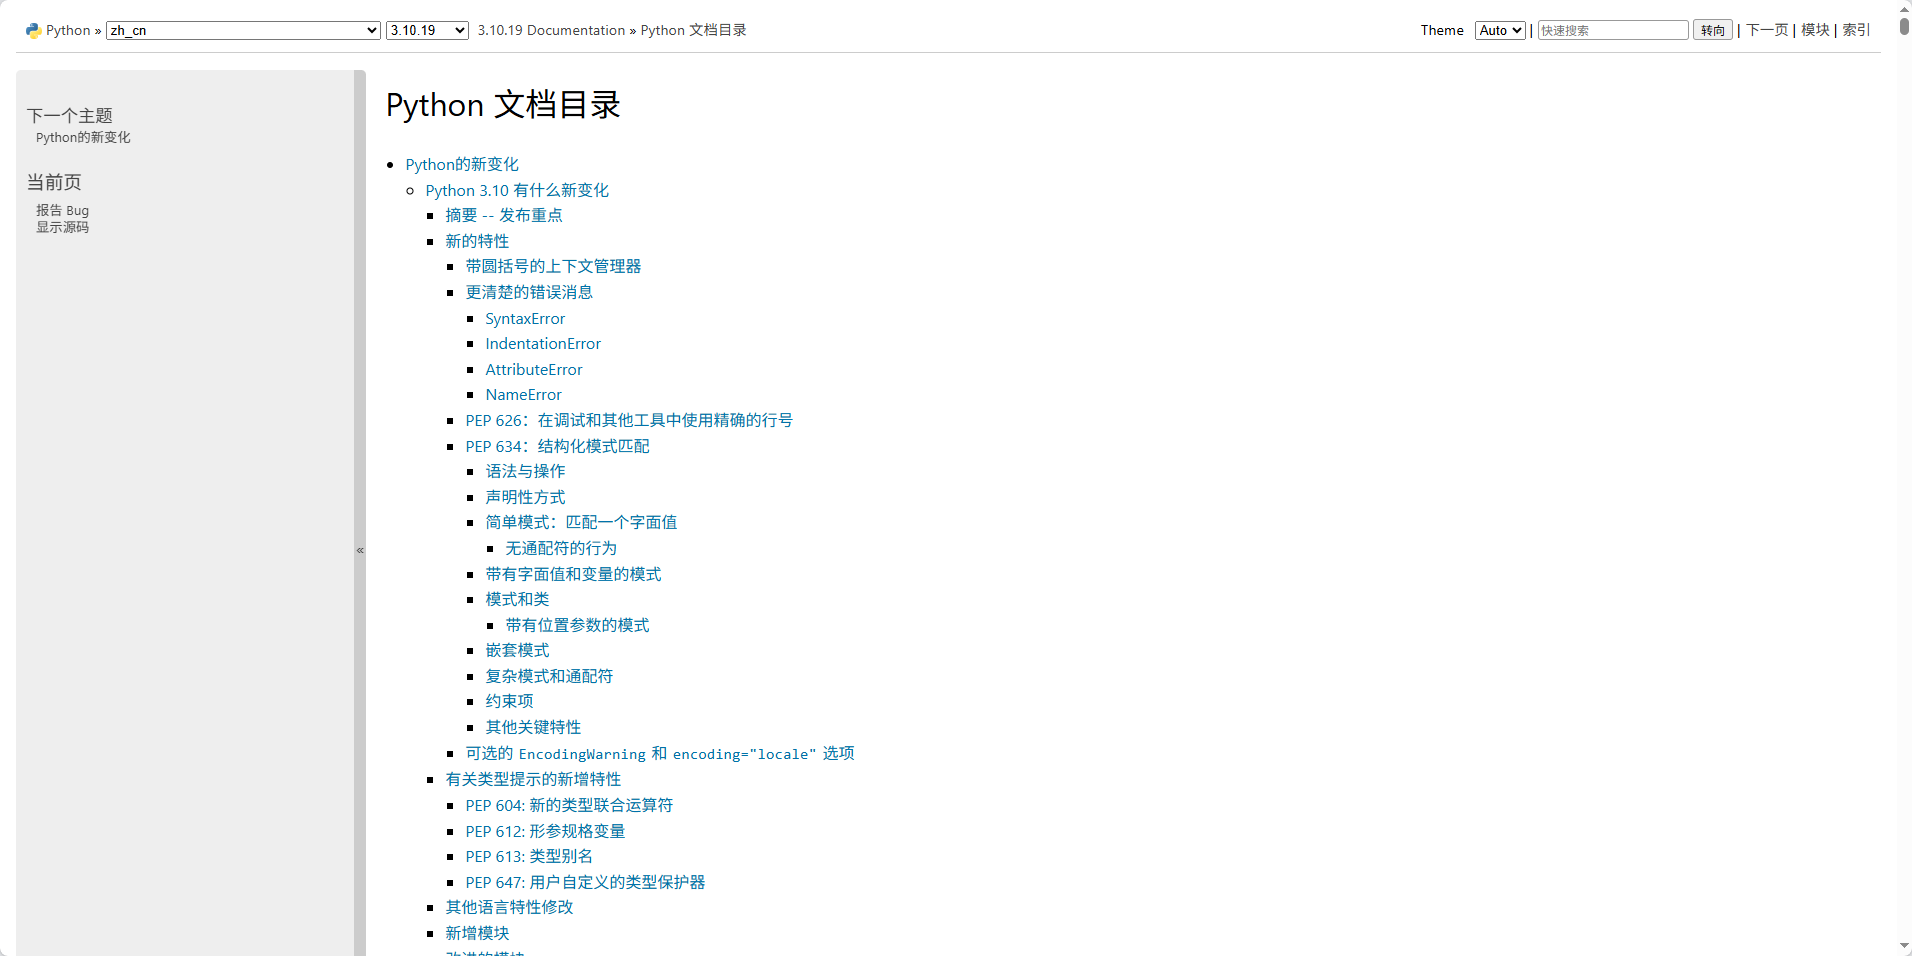Open the PEP 634：结构化模式匹配 link
The height and width of the screenshot is (956, 1912).
pyautogui.click(x=557, y=446)
